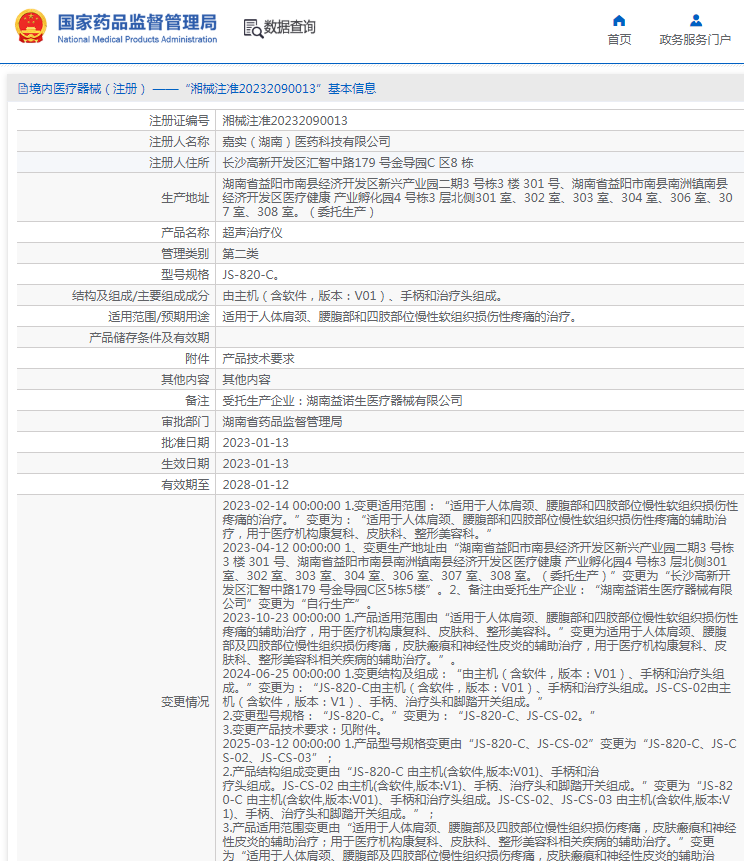This screenshot has height=861, width=744.
Task: Click the 注册人名称 label
Action: [x=179, y=142]
